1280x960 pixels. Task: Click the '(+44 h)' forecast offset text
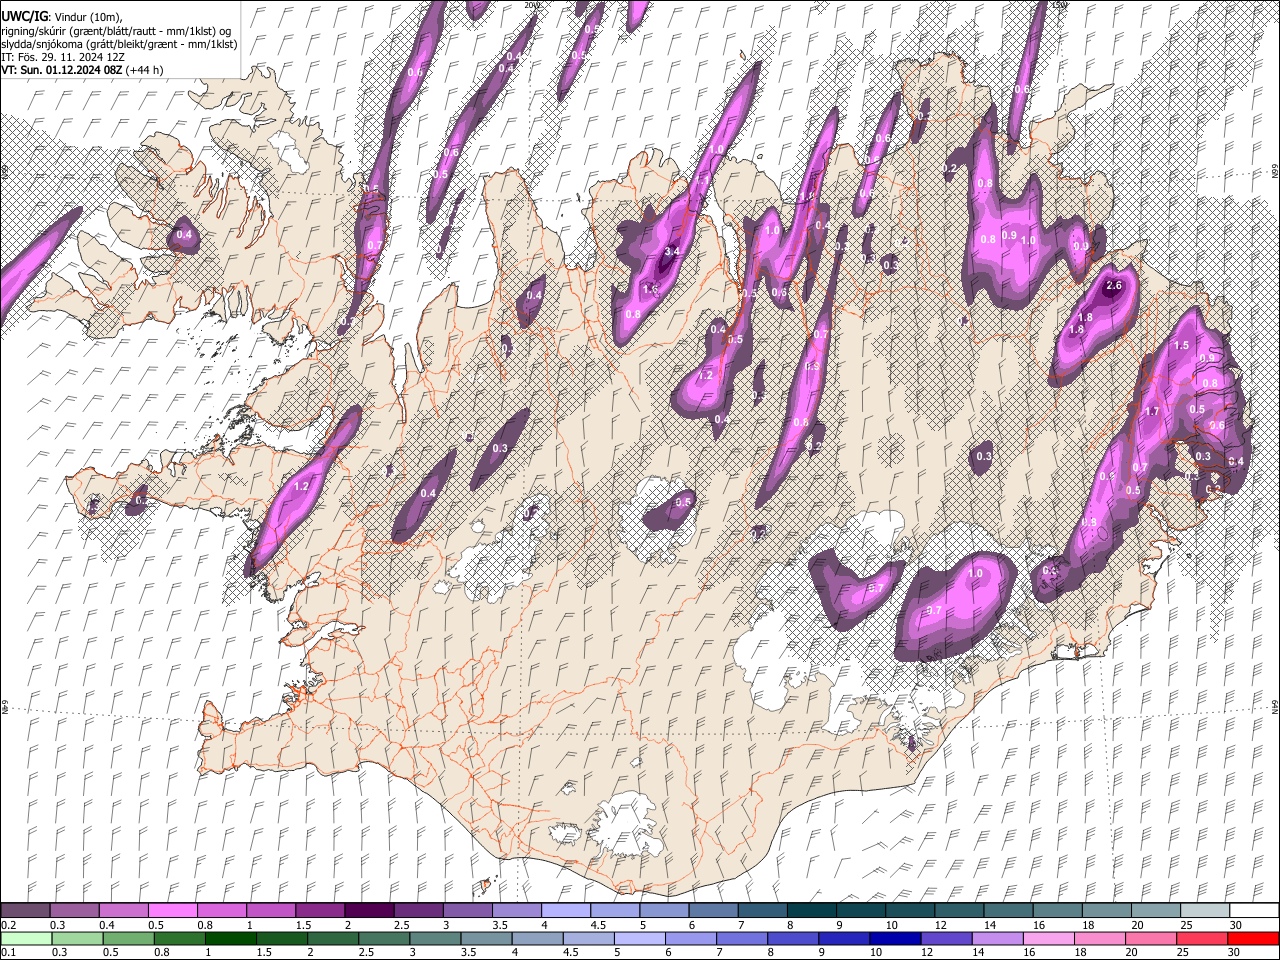[144, 70]
